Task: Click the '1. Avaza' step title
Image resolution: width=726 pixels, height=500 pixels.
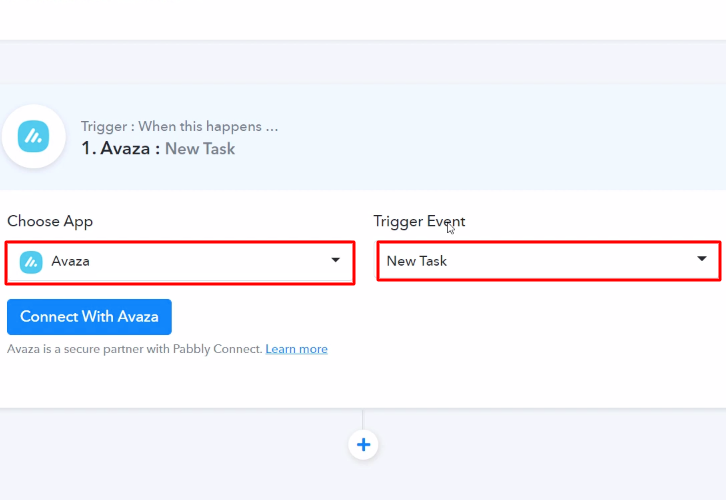Action: point(116,149)
